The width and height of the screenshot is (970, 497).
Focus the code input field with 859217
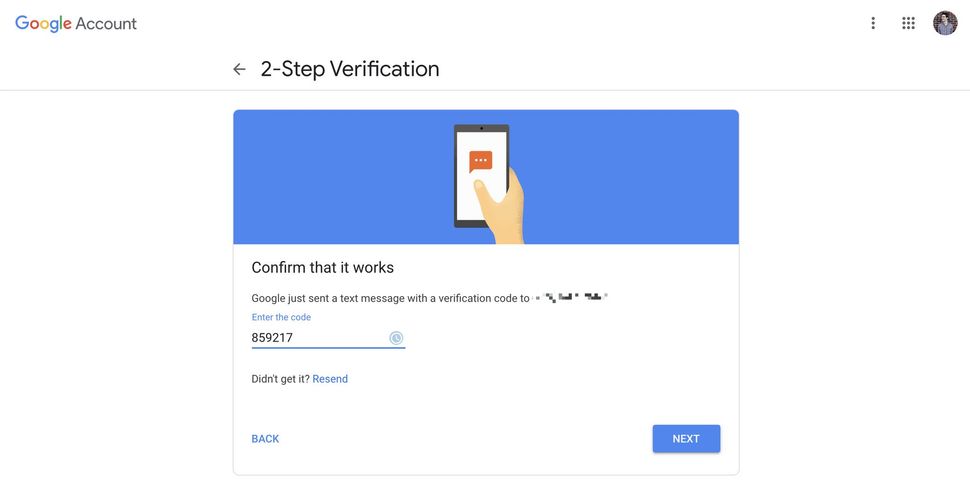(328, 338)
